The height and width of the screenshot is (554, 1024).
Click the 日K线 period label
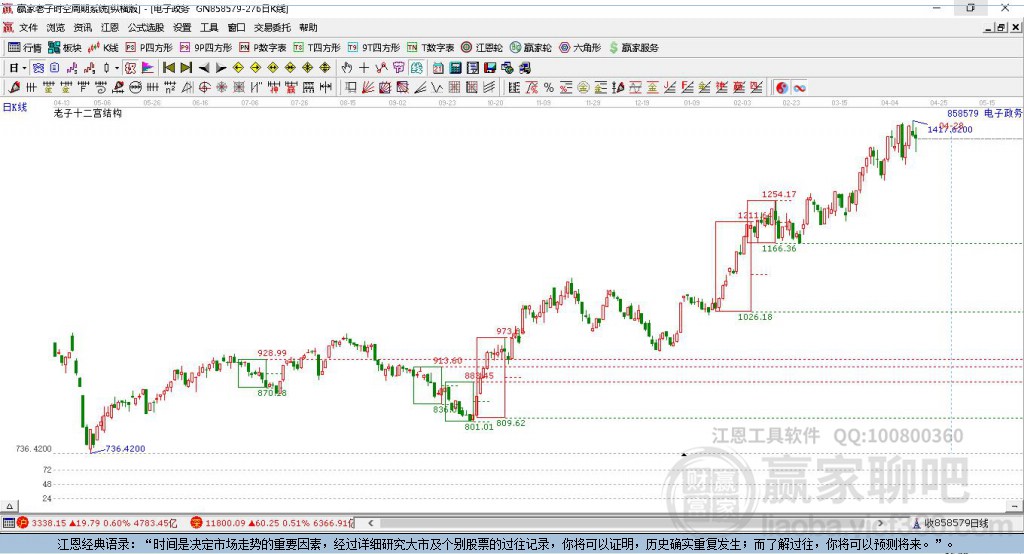15,107
